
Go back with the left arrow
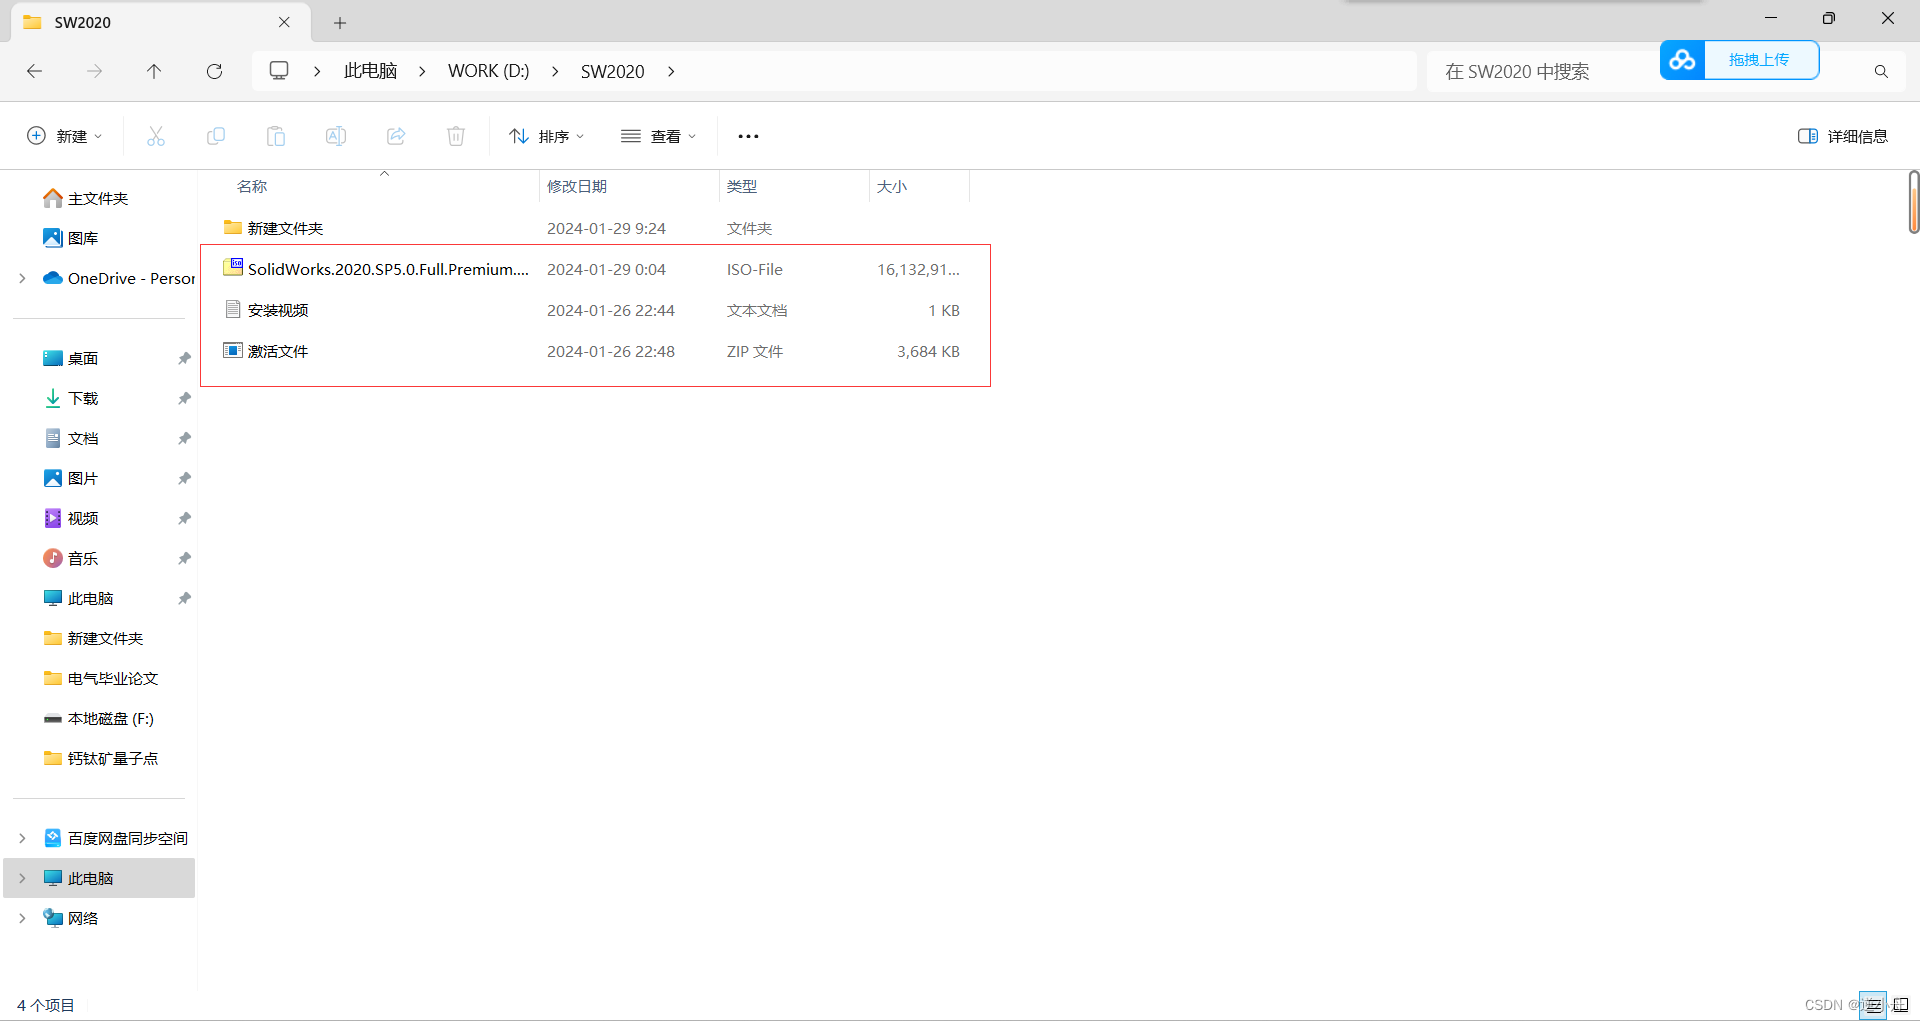pos(35,71)
